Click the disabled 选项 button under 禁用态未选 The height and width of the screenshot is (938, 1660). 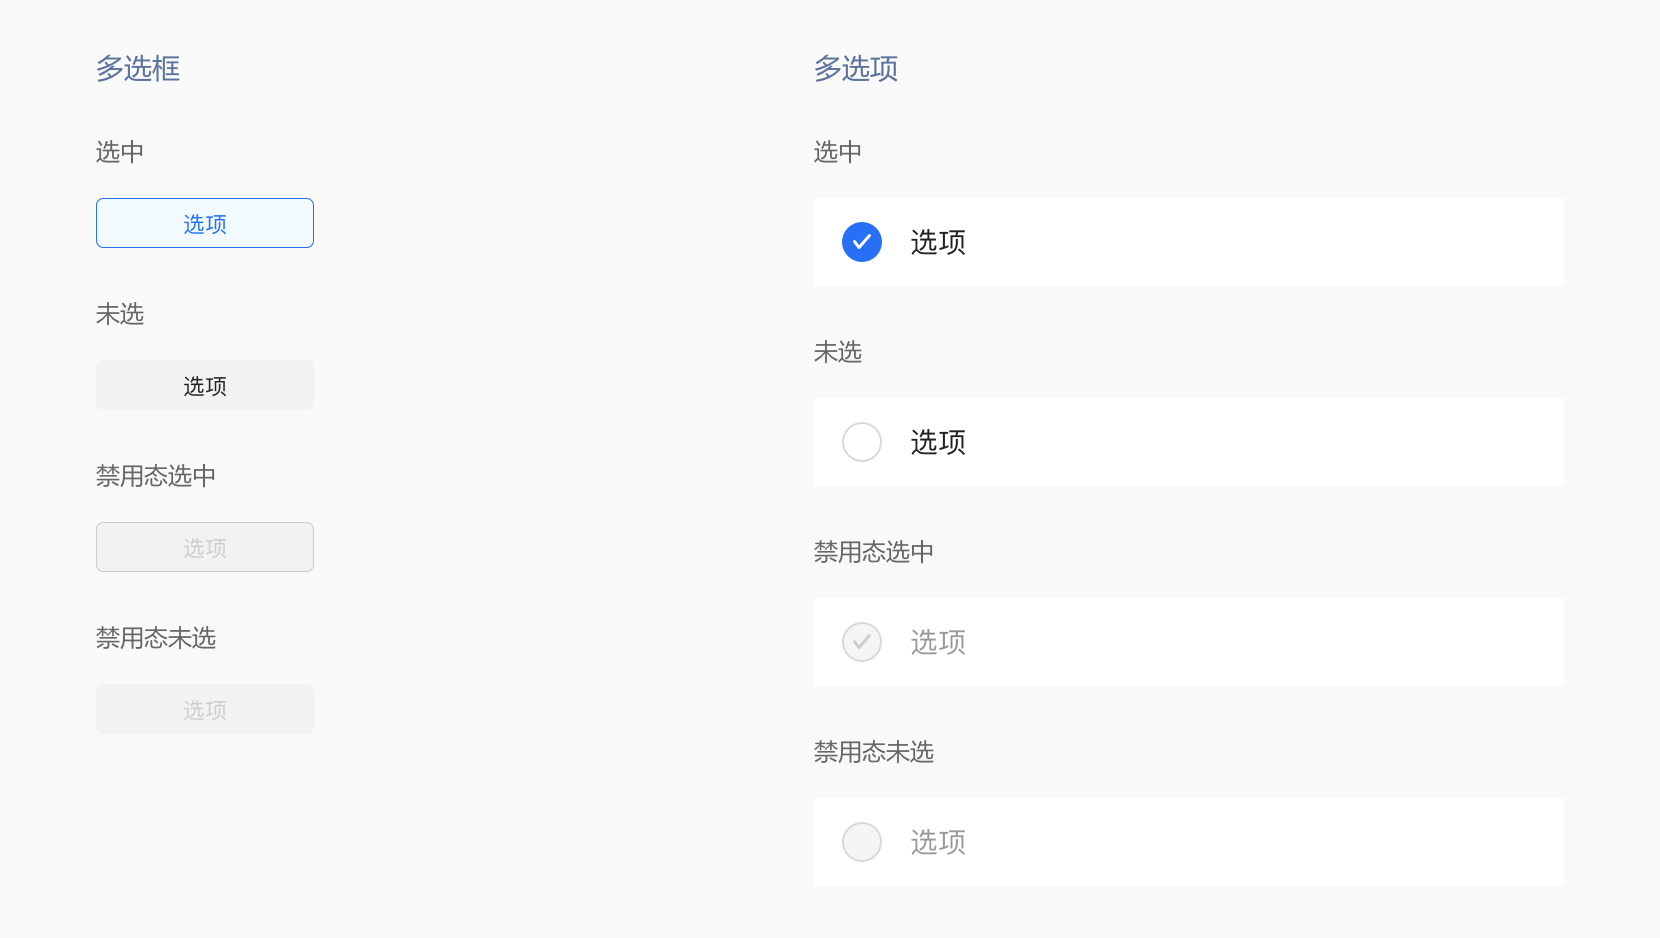(x=204, y=709)
